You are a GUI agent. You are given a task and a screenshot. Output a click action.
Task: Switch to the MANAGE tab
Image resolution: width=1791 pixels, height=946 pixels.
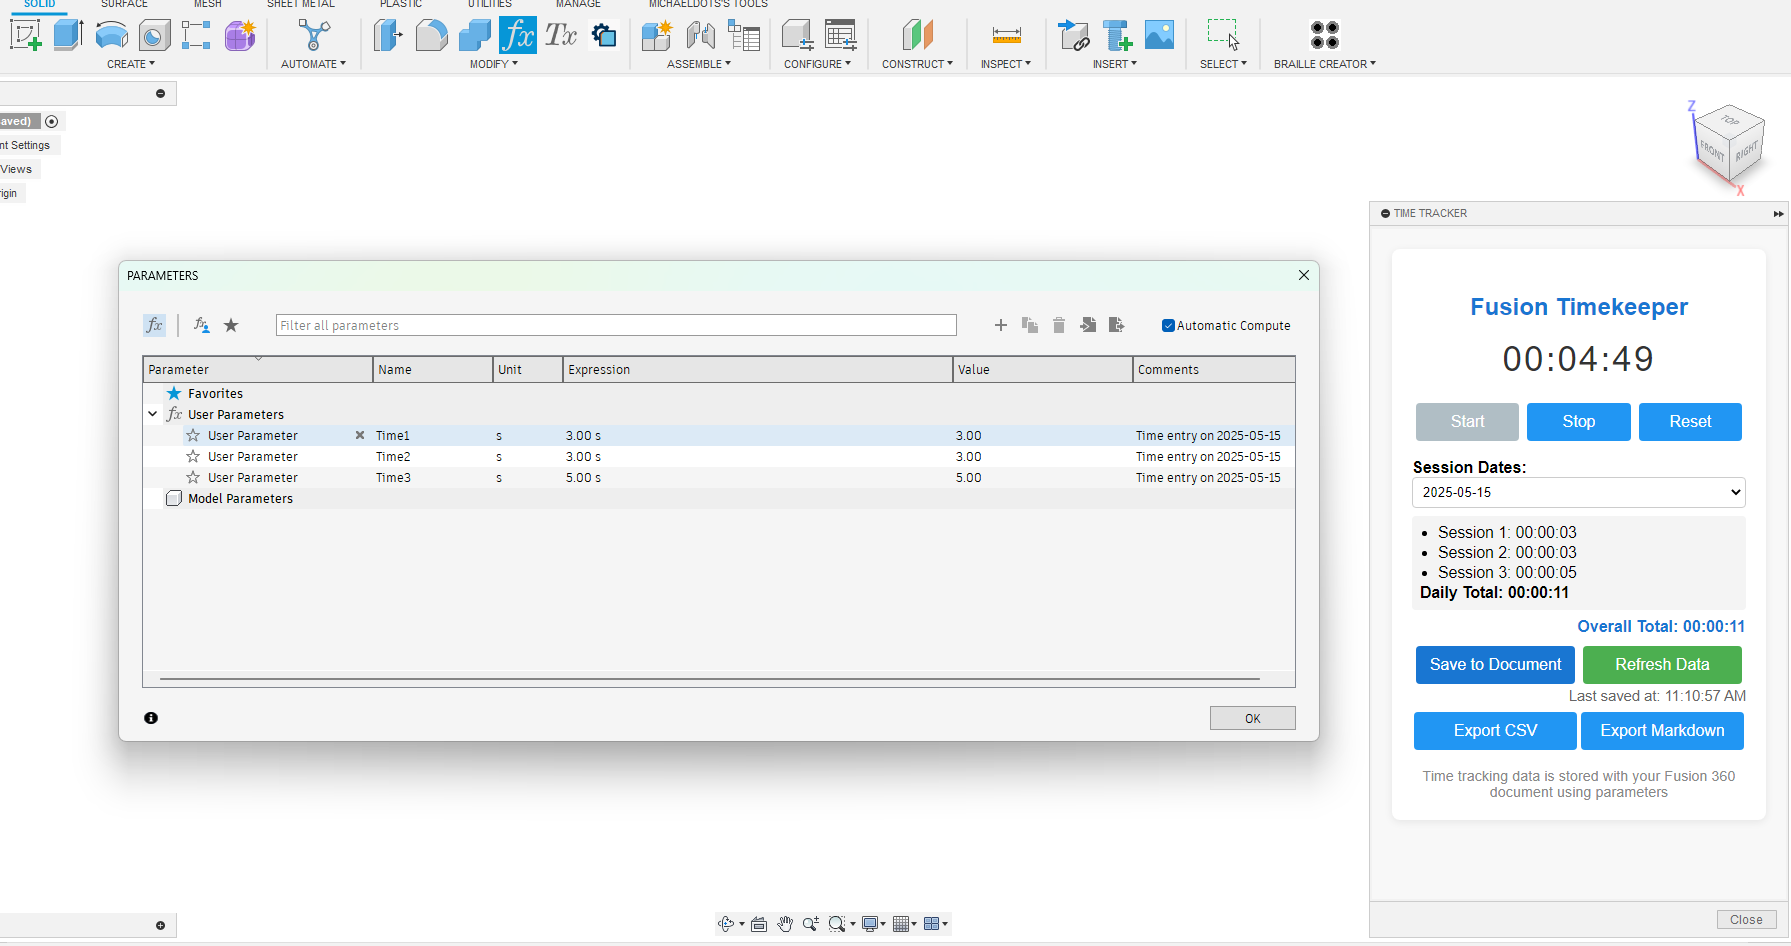pos(579,4)
